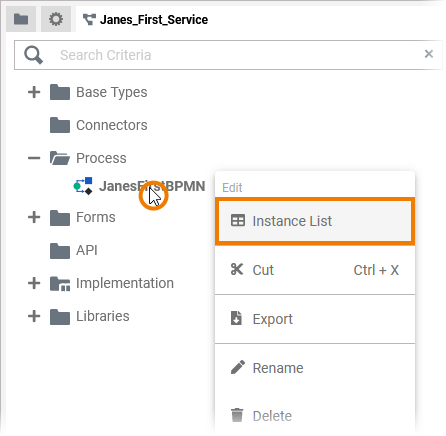This screenshot has width=446, height=436.
Task: Expand the Base Types folder
Action: 34,92
